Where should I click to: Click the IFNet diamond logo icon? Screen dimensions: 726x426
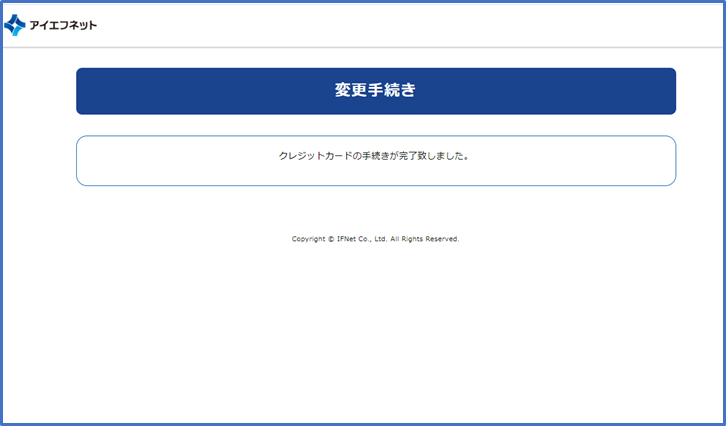[x=15, y=25]
